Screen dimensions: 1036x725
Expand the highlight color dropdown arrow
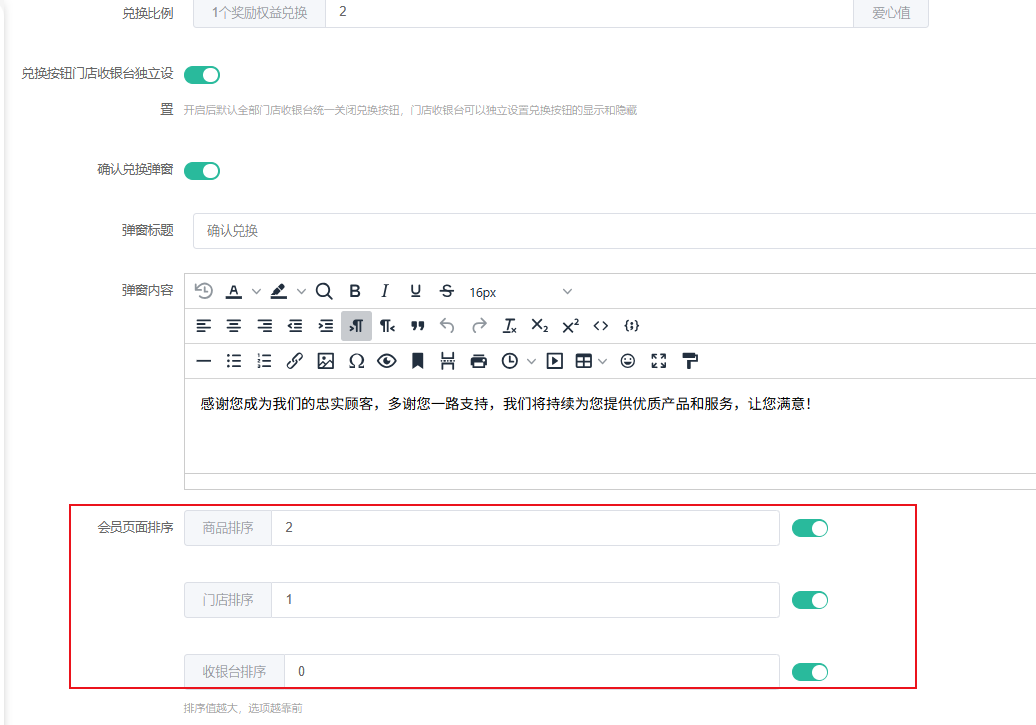tap(301, 291)
